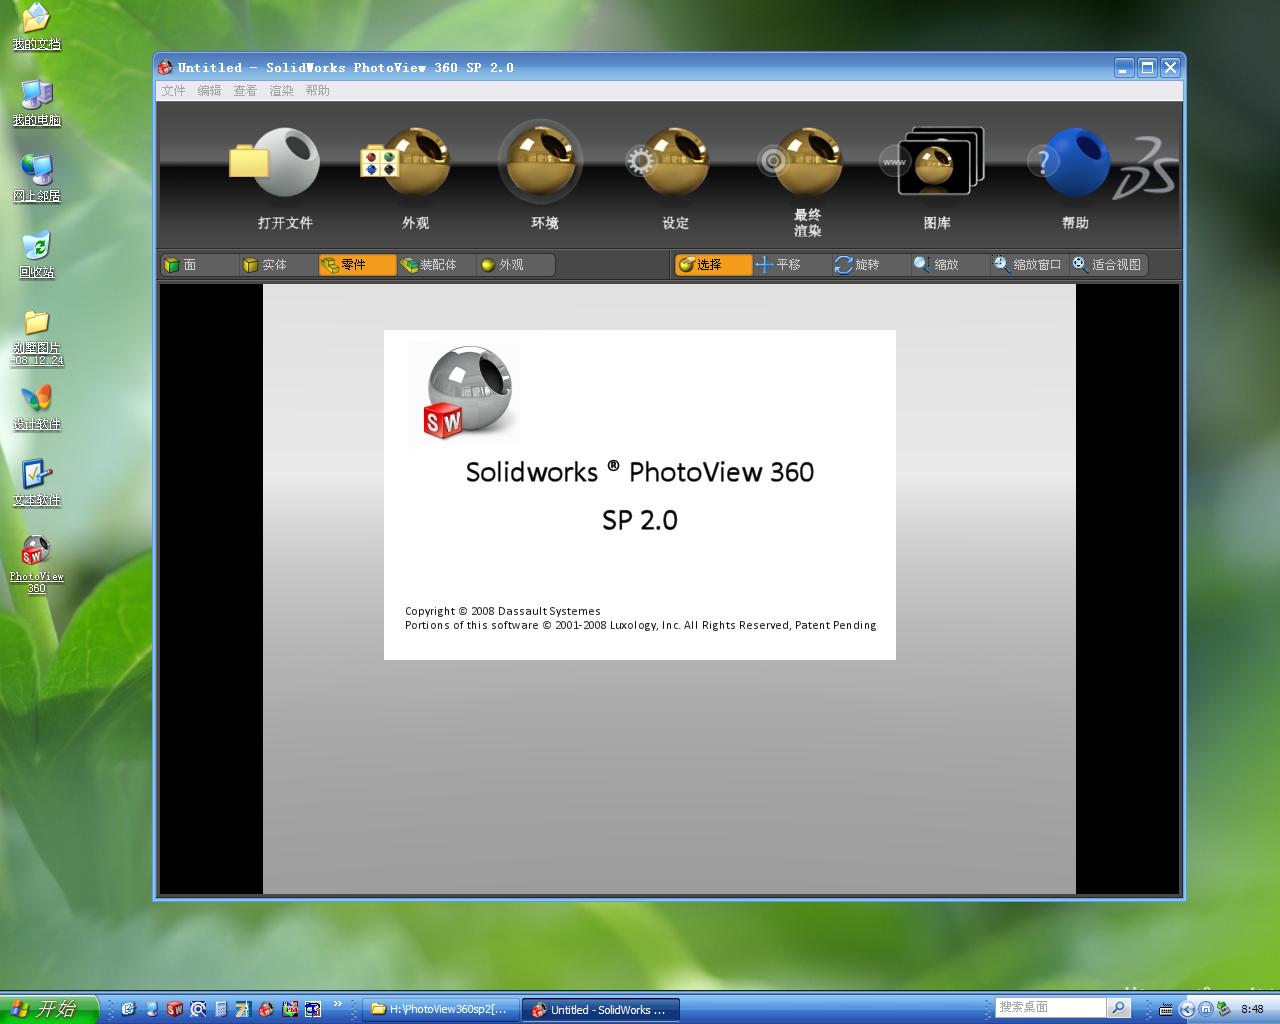The image size is (1280, 1024).
Task: Open the 查看 (View) menu
Action: 246,91
